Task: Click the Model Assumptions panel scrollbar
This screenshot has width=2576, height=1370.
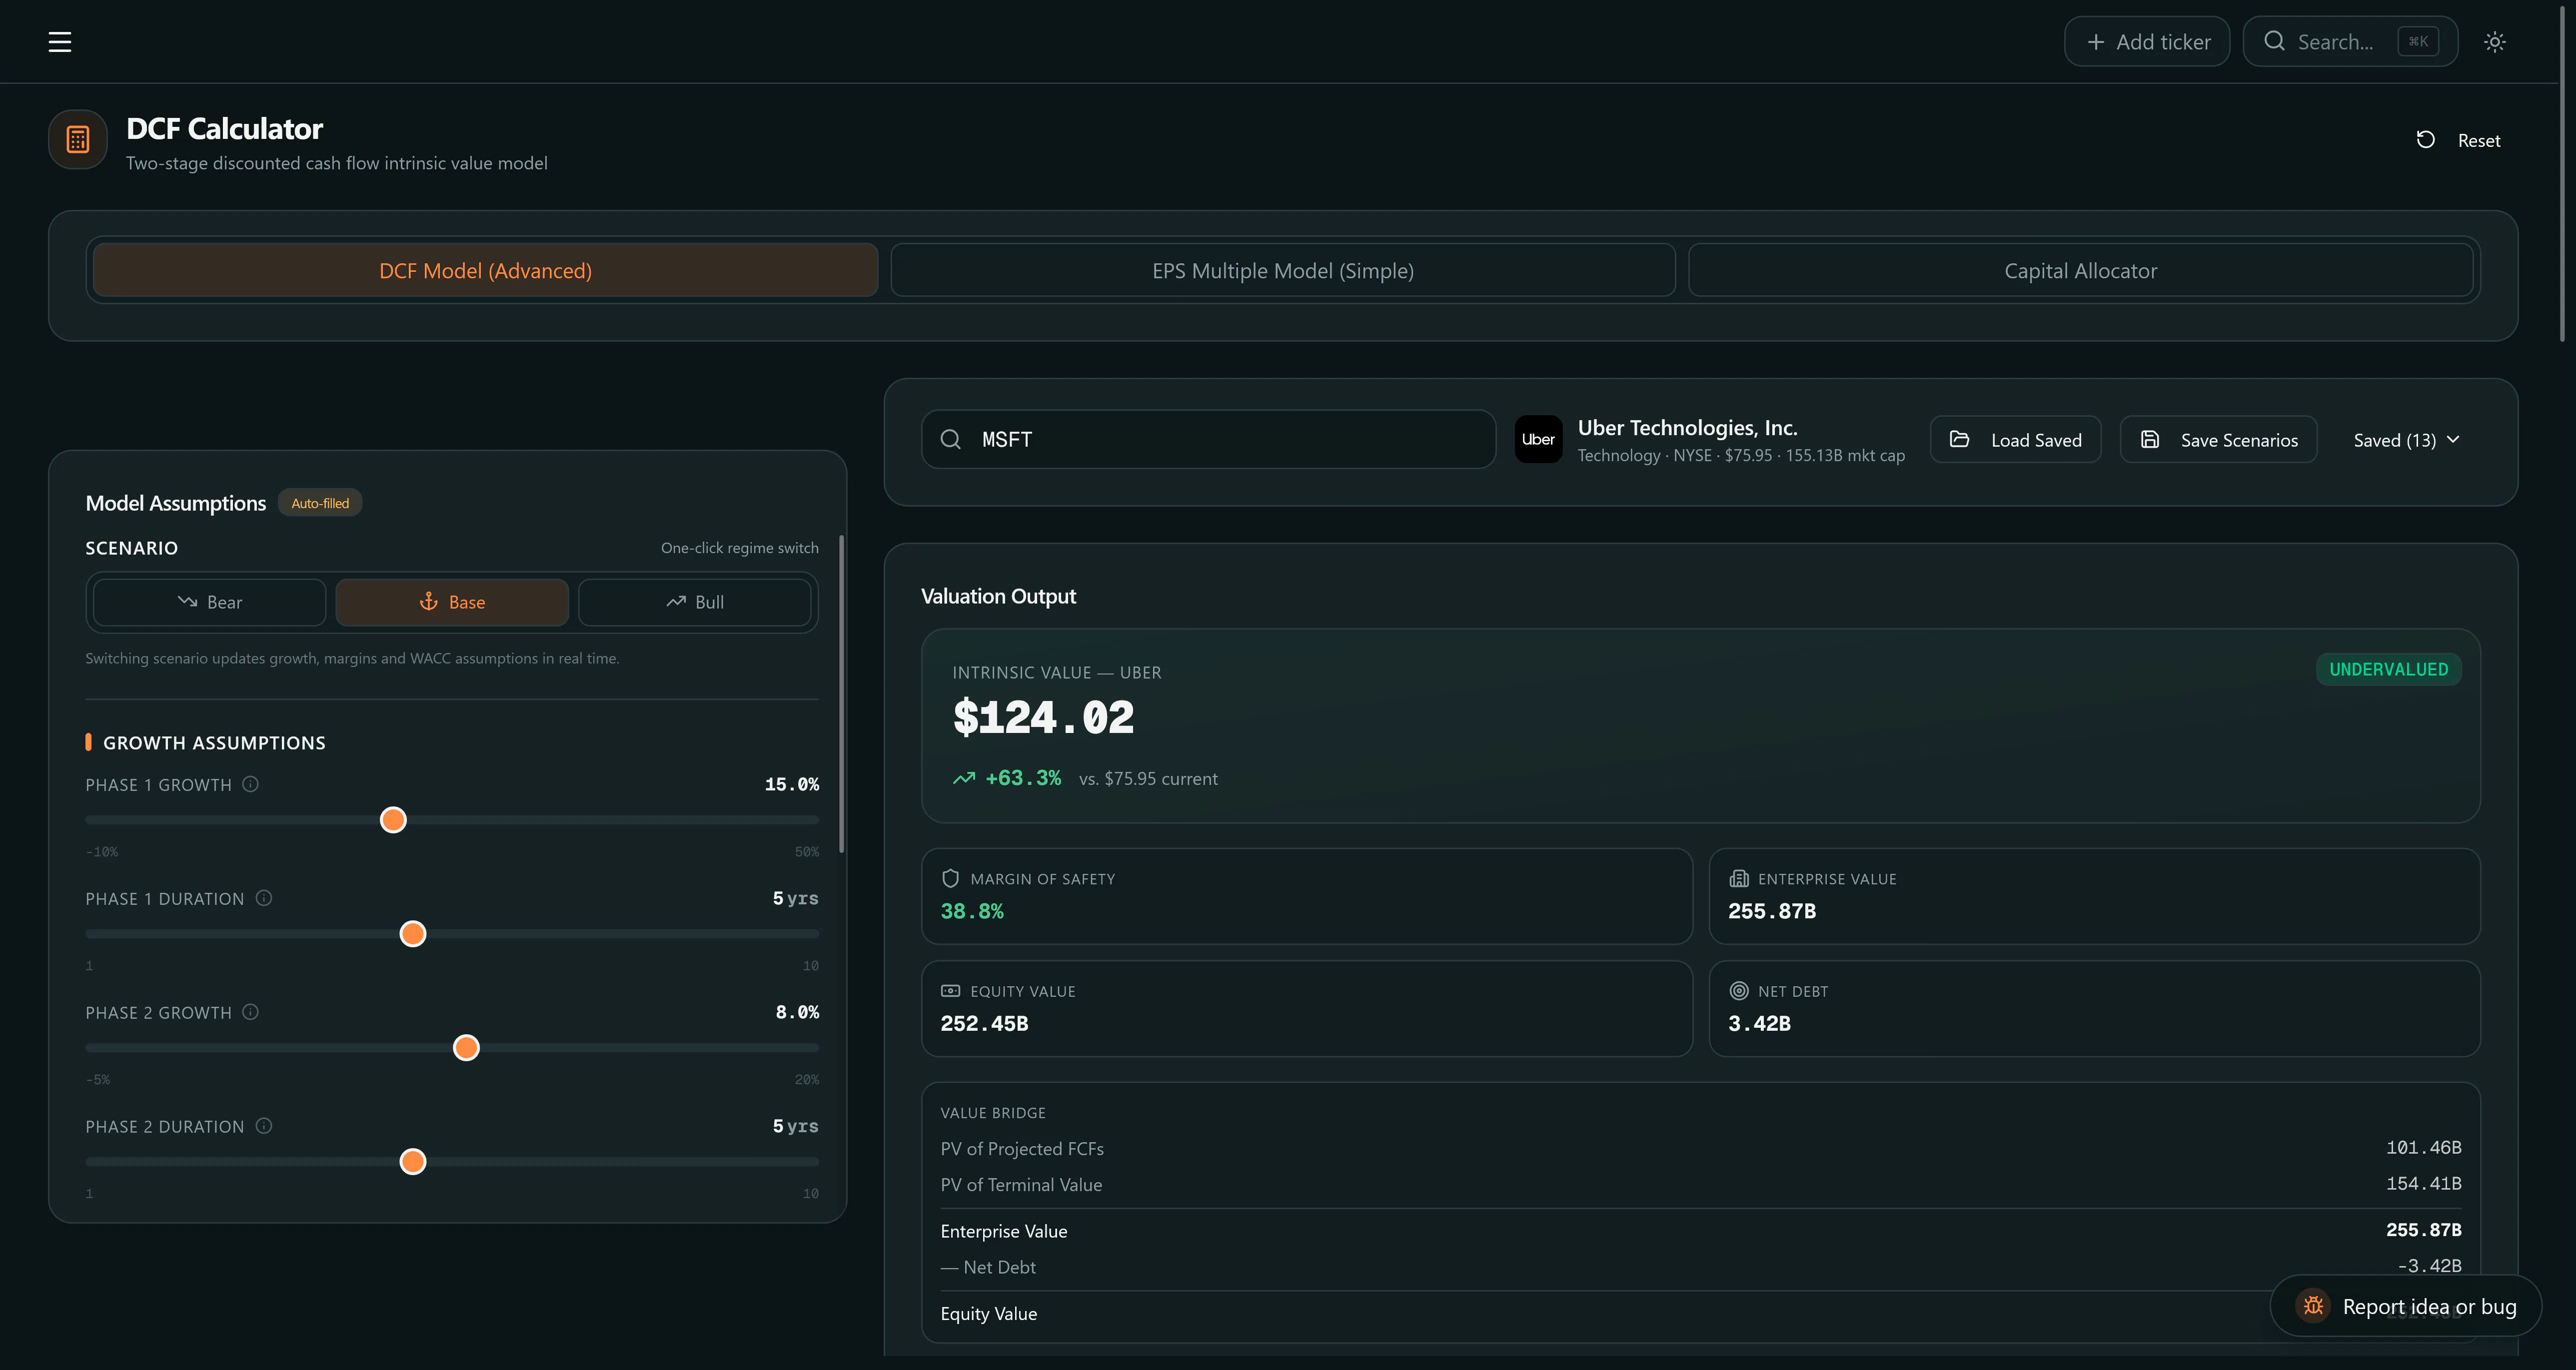Action: click(x=842, y=695)
